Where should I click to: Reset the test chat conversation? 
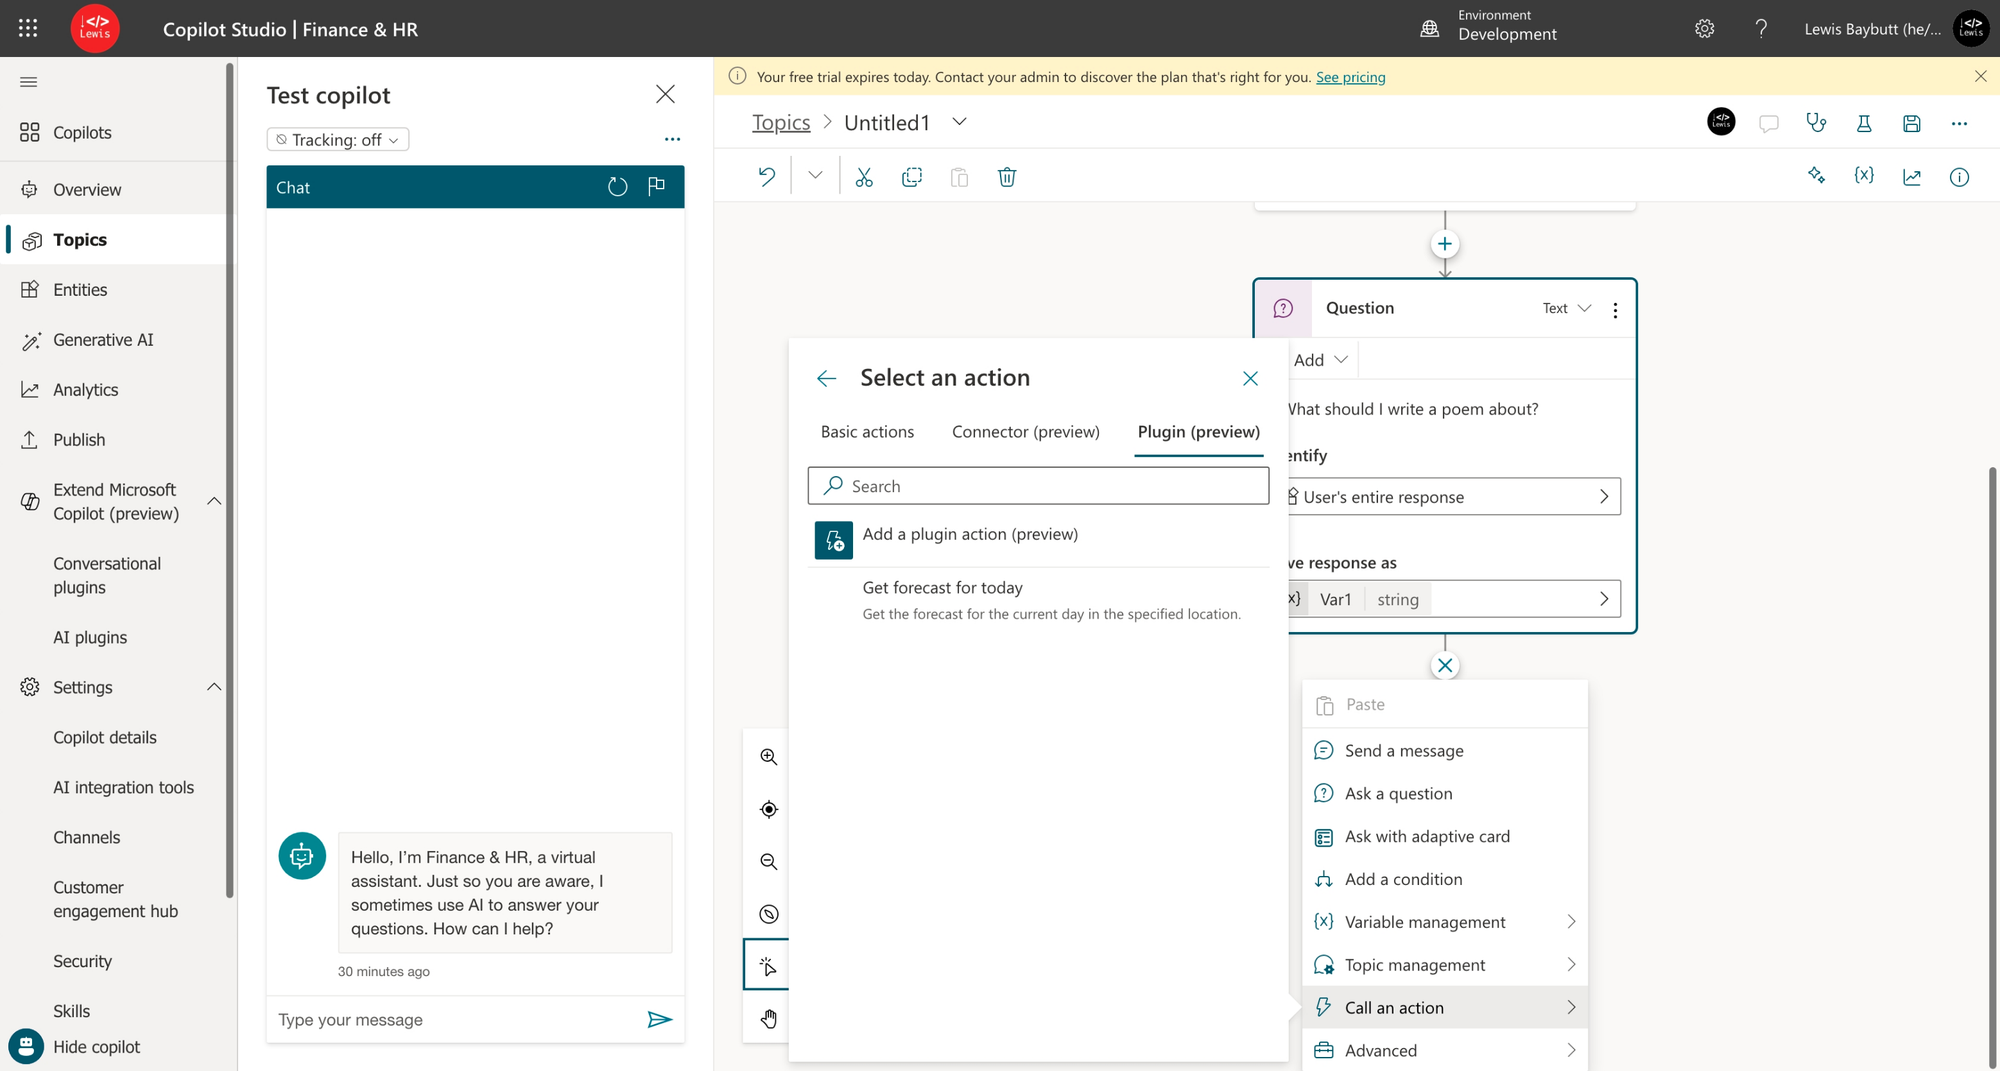tap(618, 187)
